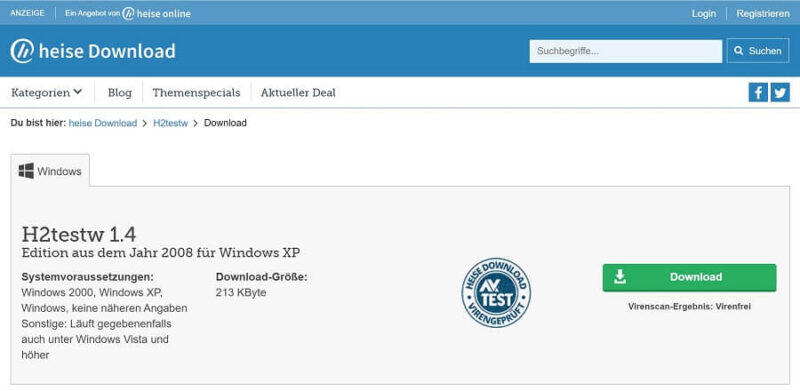Click the AV-Test Virengeprüft seal

[496, 292]
